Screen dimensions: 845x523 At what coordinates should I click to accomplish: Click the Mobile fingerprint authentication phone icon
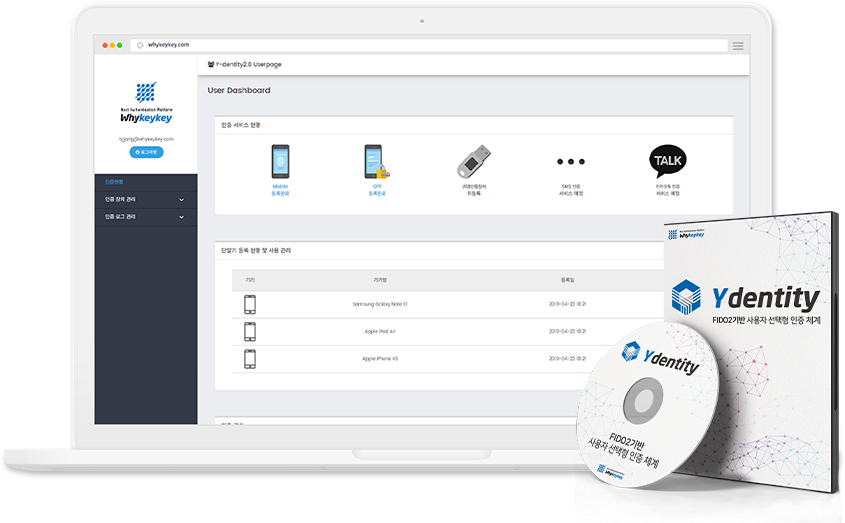point(280,161)
